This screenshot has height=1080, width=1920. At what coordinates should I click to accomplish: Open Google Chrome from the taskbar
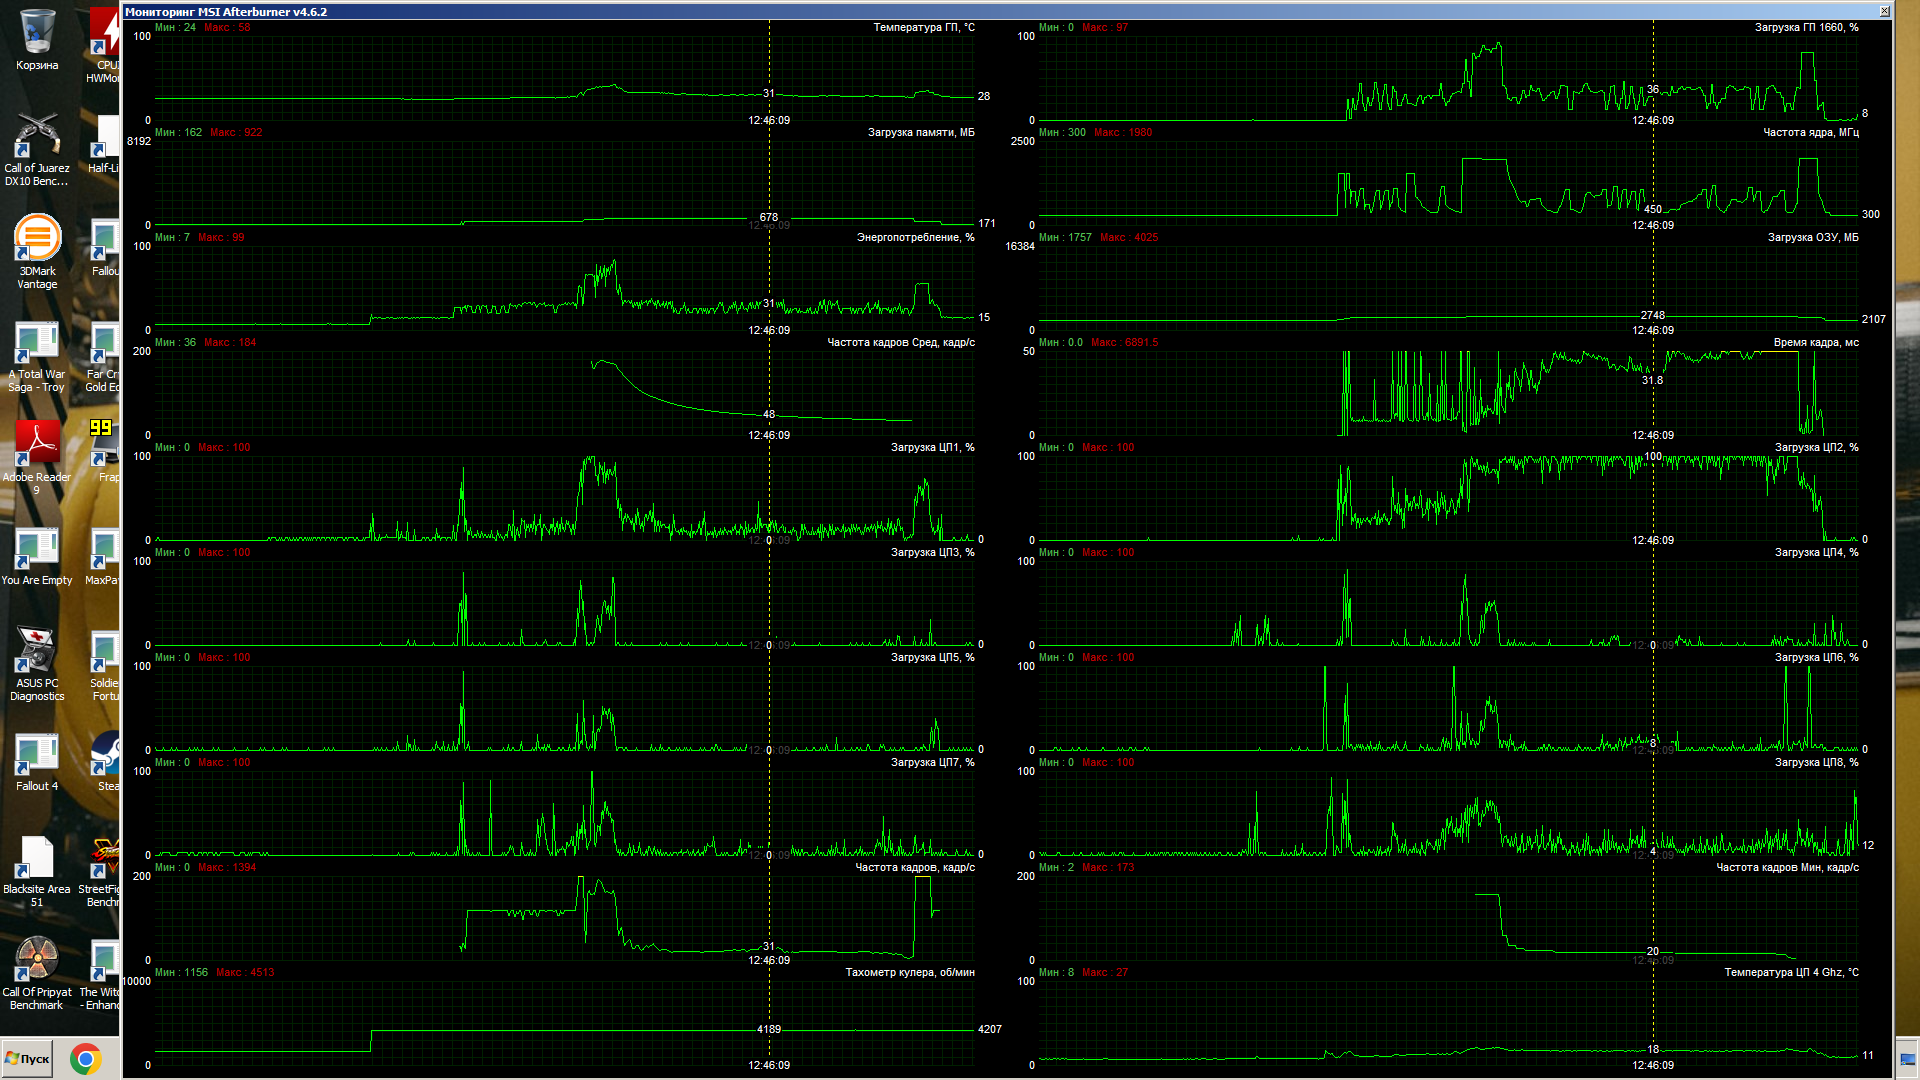point(86,1059)
